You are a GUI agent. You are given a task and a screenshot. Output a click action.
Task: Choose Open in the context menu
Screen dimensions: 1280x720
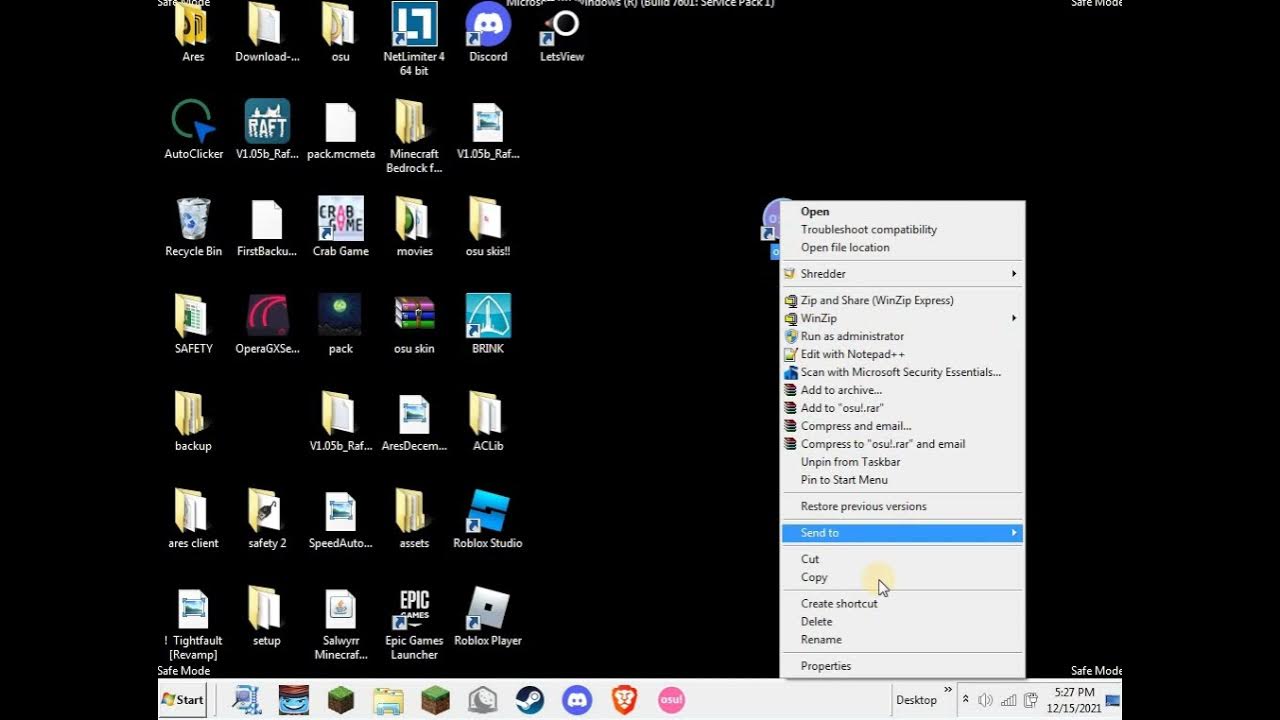click(x=815, y=212)
